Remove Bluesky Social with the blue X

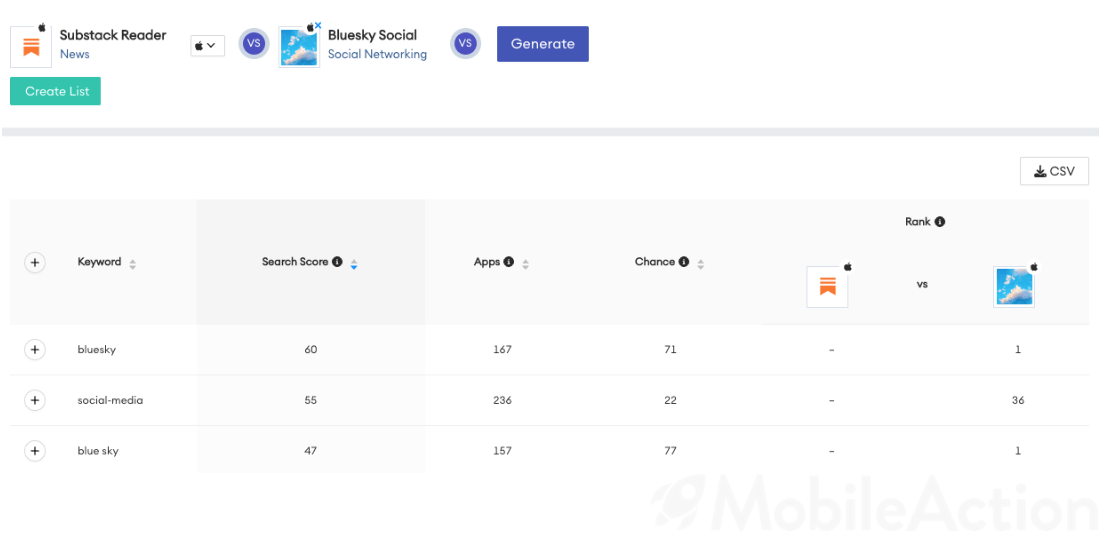(318, 25)
